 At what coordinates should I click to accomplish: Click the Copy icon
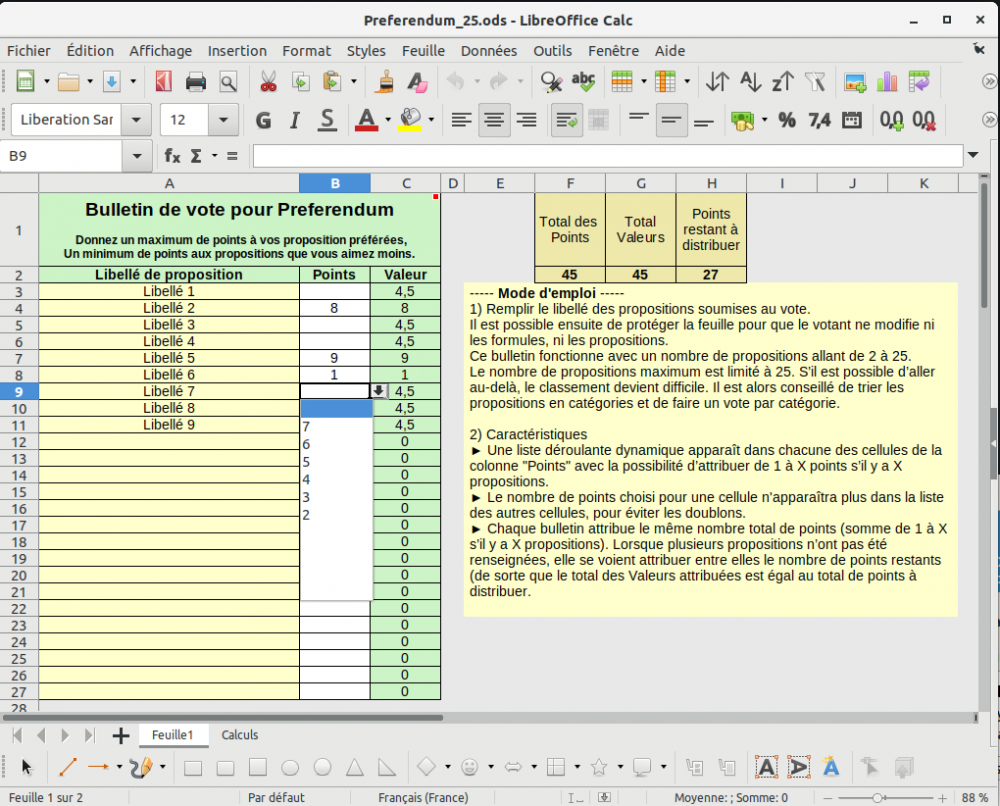300,82
